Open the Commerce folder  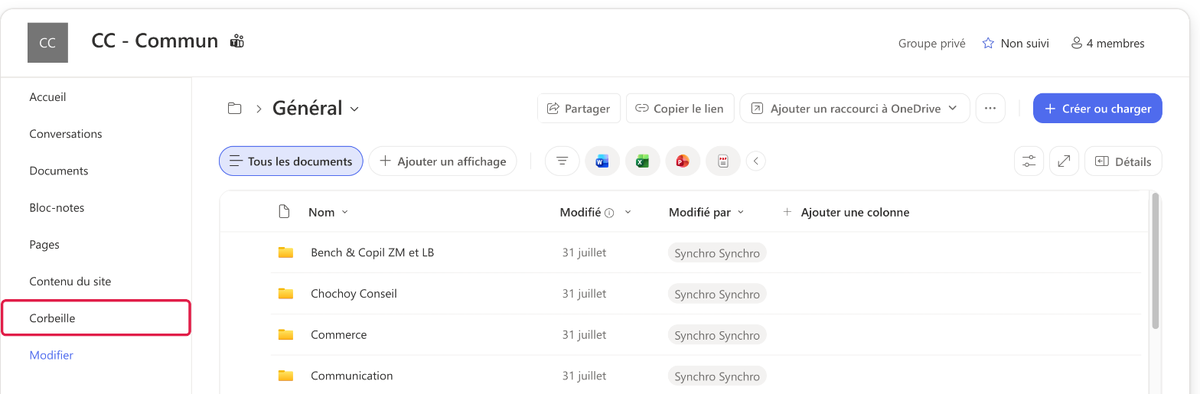pos(339,335)
